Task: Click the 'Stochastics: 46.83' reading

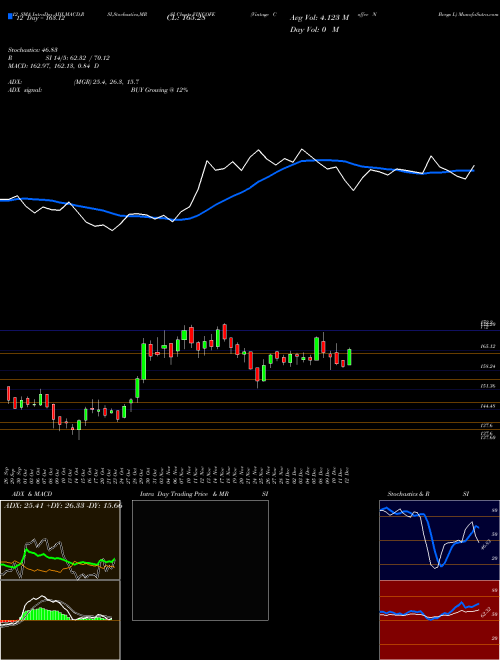Action: click(32, 50)
